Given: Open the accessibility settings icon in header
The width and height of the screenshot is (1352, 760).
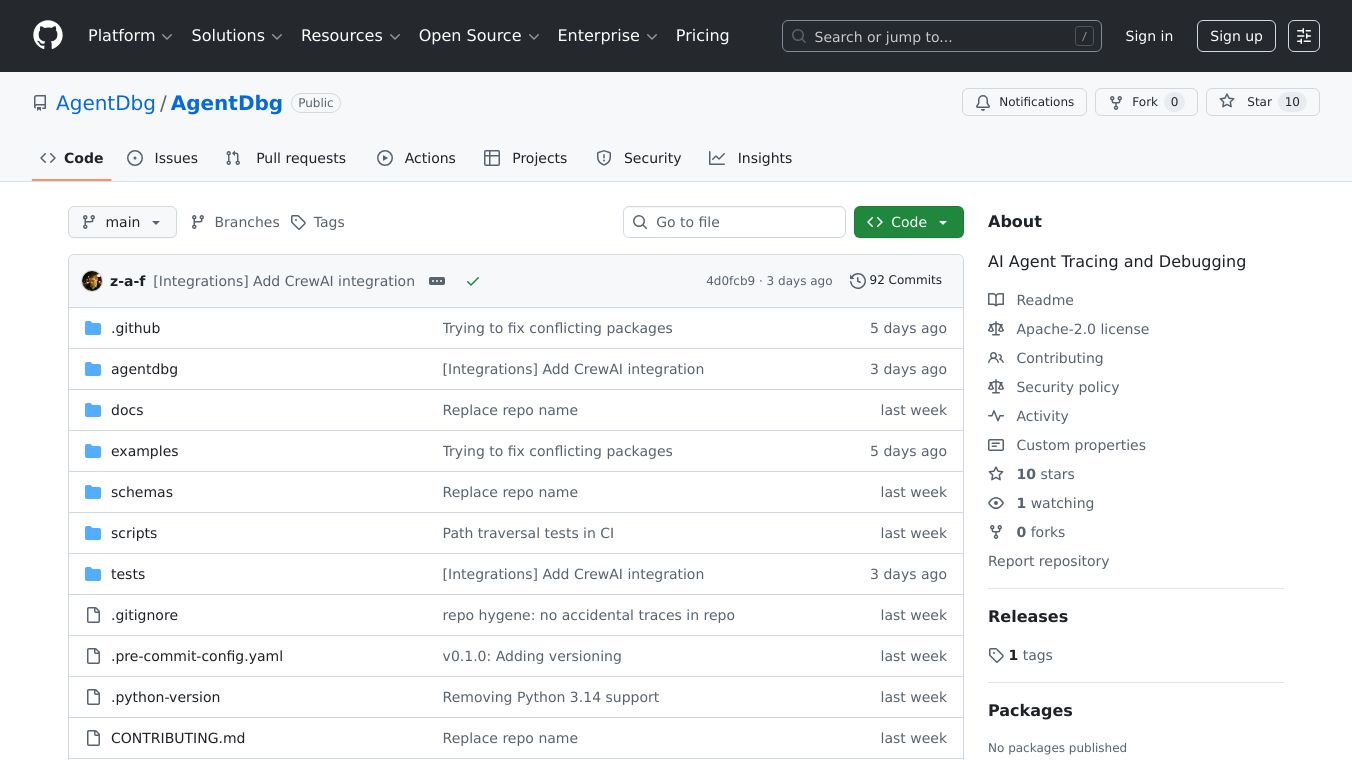Looking at the screenshot, I should [x=1303, y=36].
